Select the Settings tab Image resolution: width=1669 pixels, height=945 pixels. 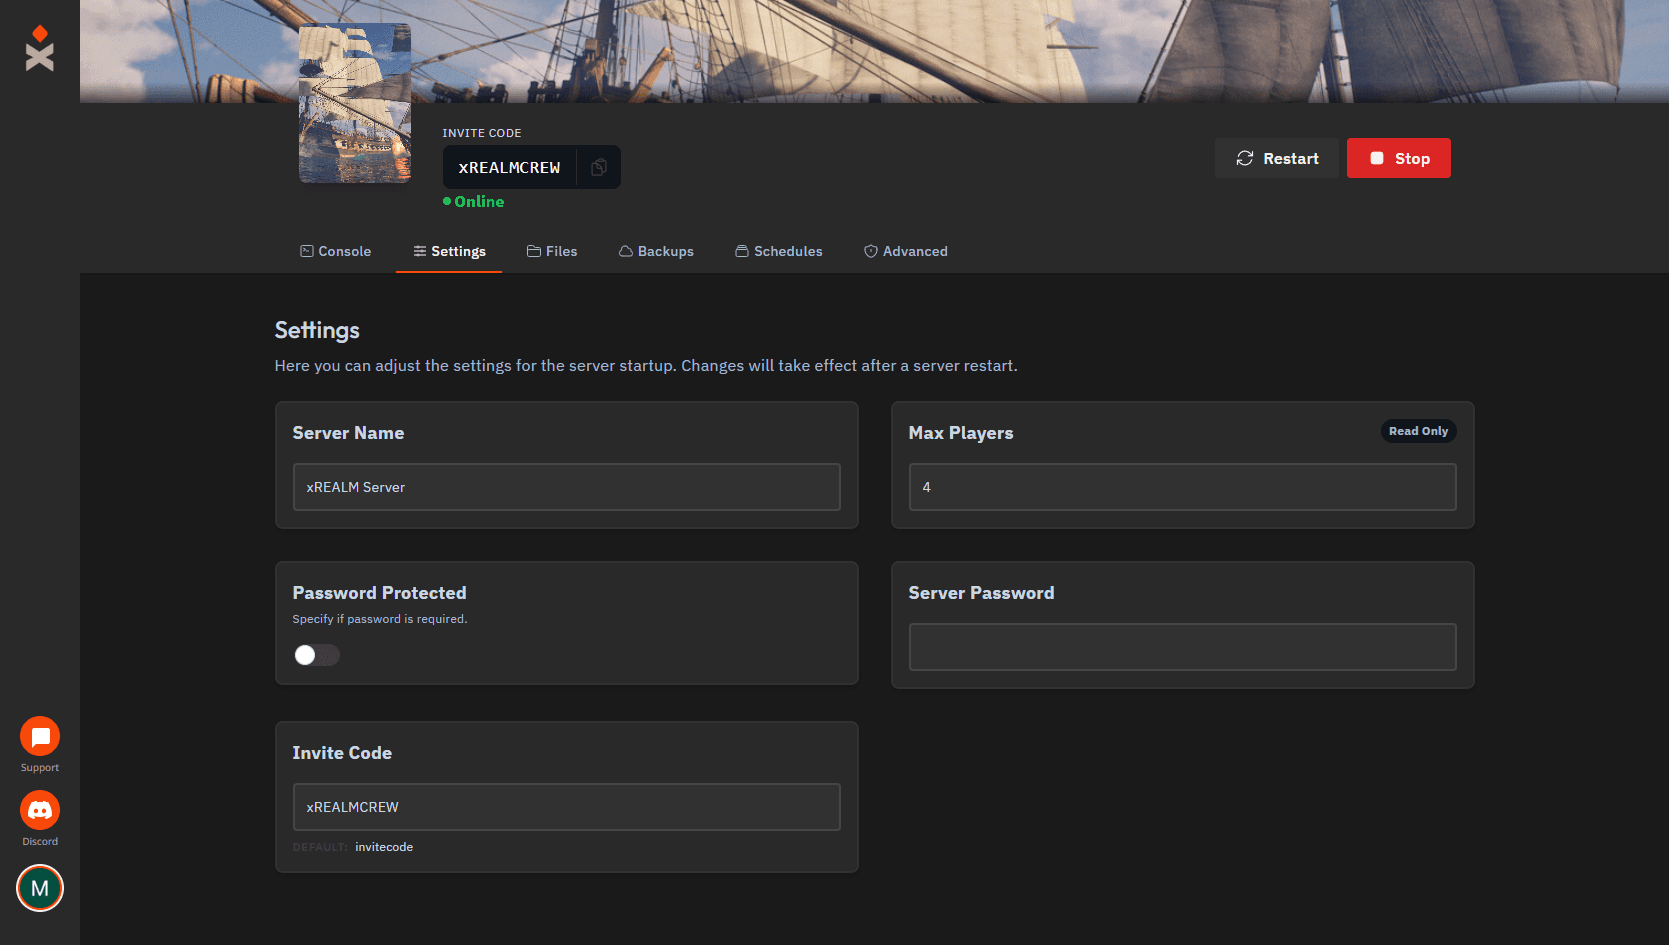[449, 251]
